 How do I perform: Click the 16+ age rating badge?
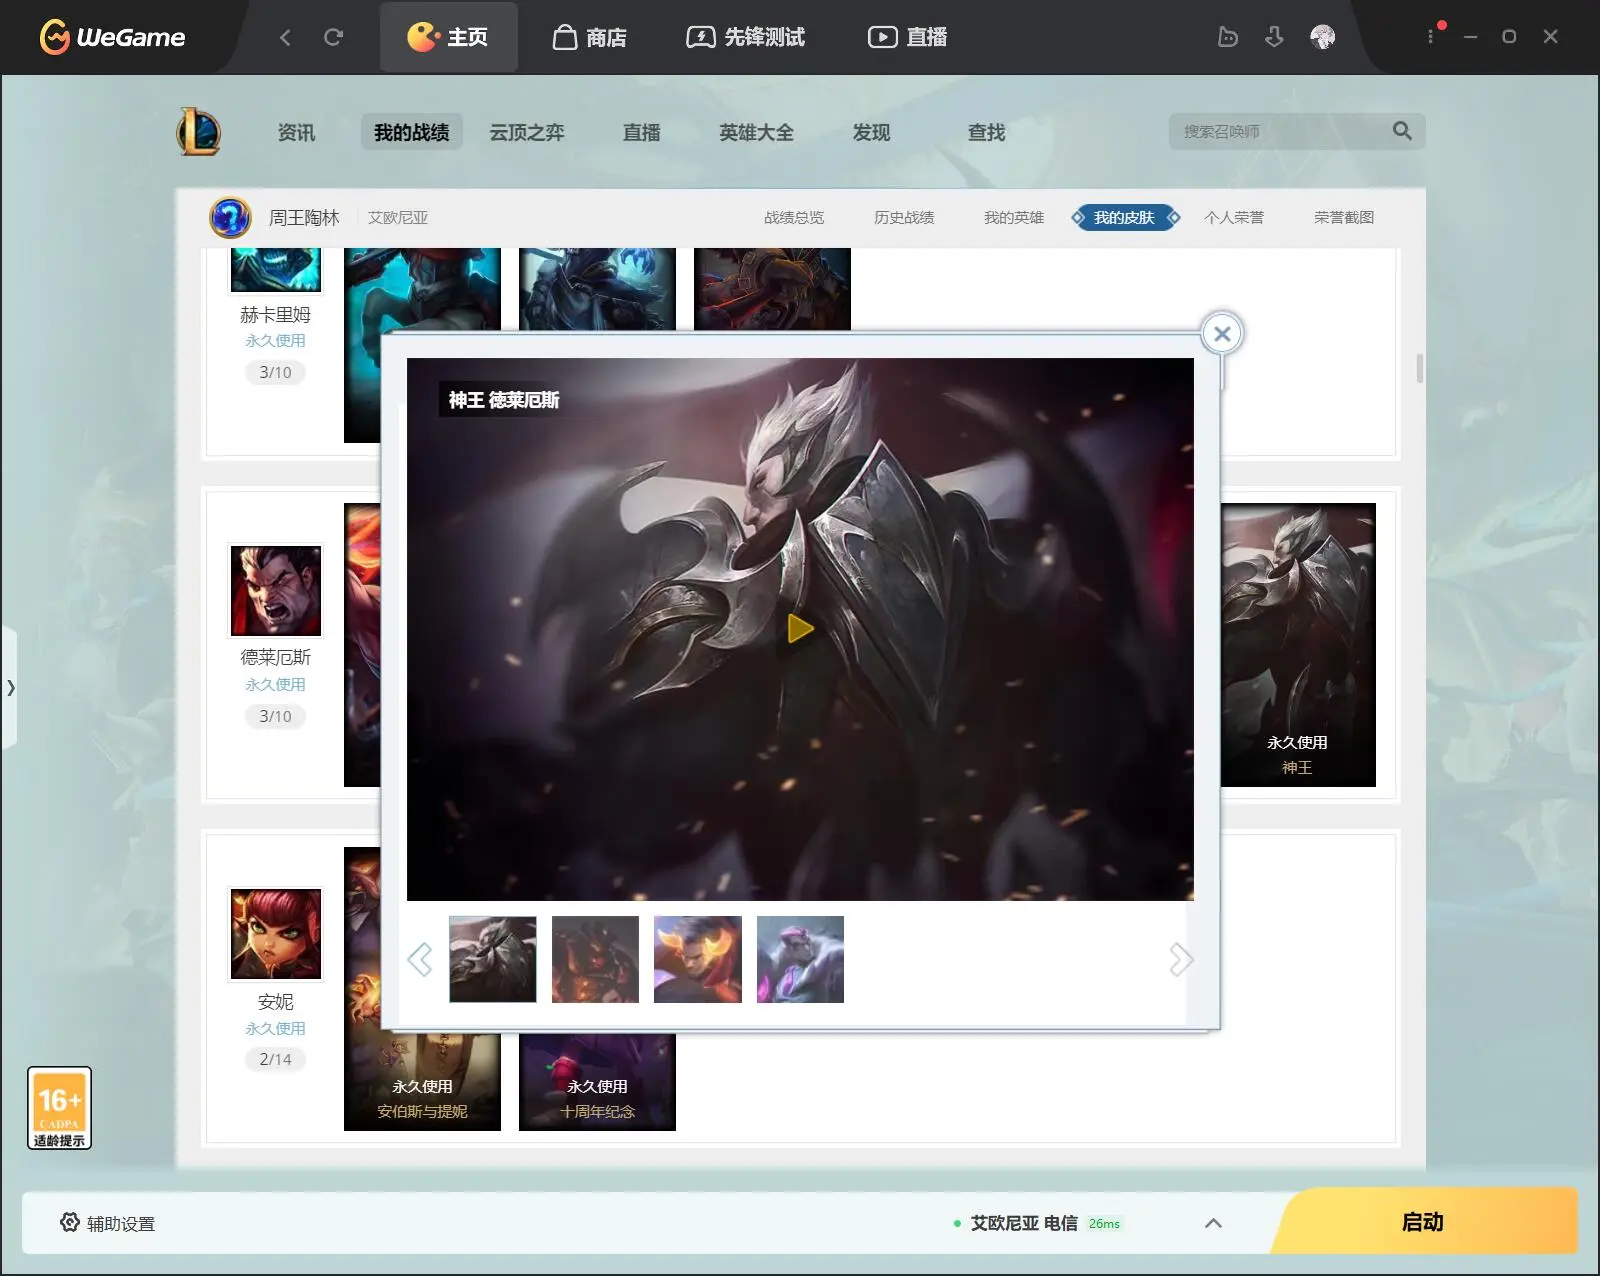[x=59, y=1107]
